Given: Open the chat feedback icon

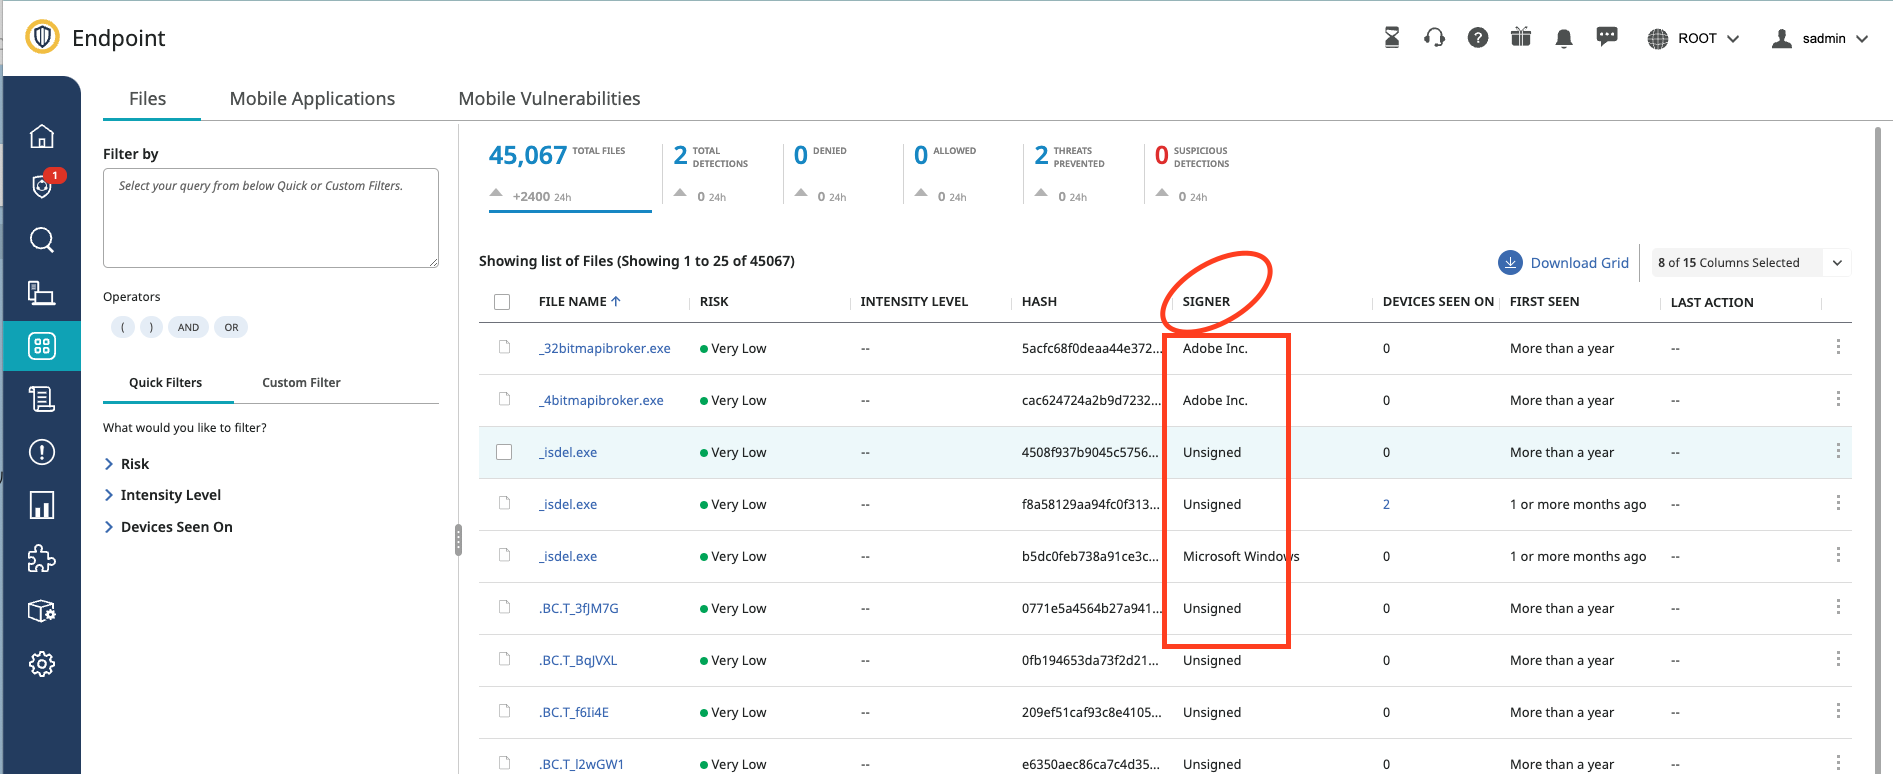Looking at the screenshot, I should 1607,37.
